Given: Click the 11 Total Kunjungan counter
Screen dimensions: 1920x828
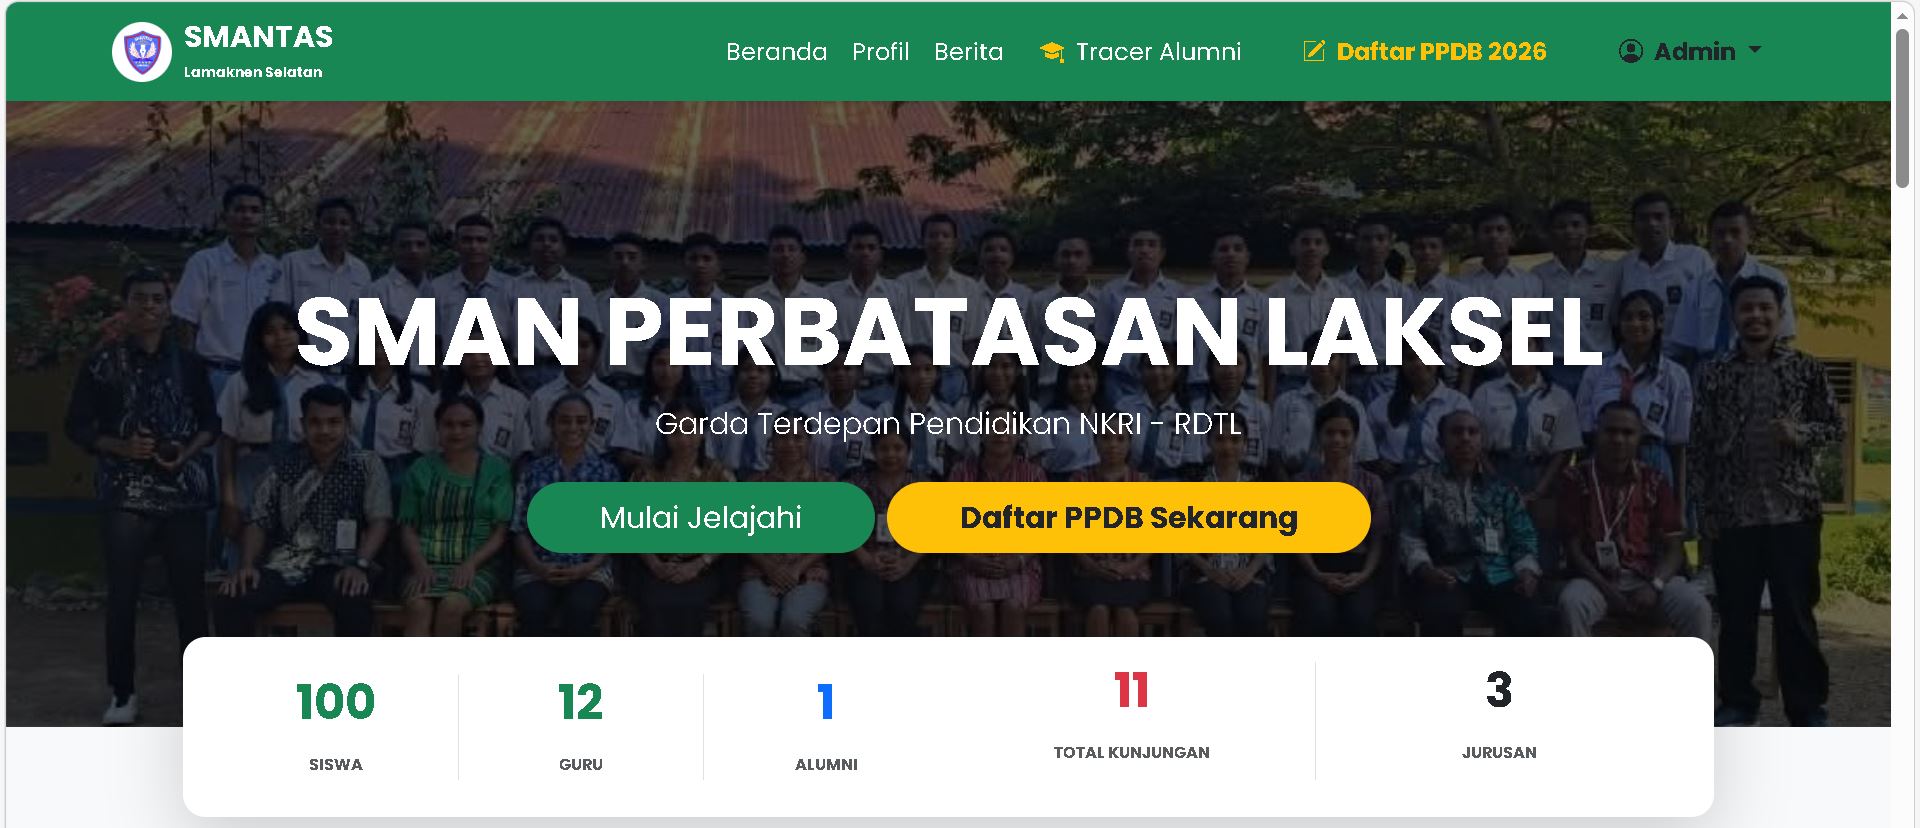Looking at the screenshot, I should [1131, 691].
